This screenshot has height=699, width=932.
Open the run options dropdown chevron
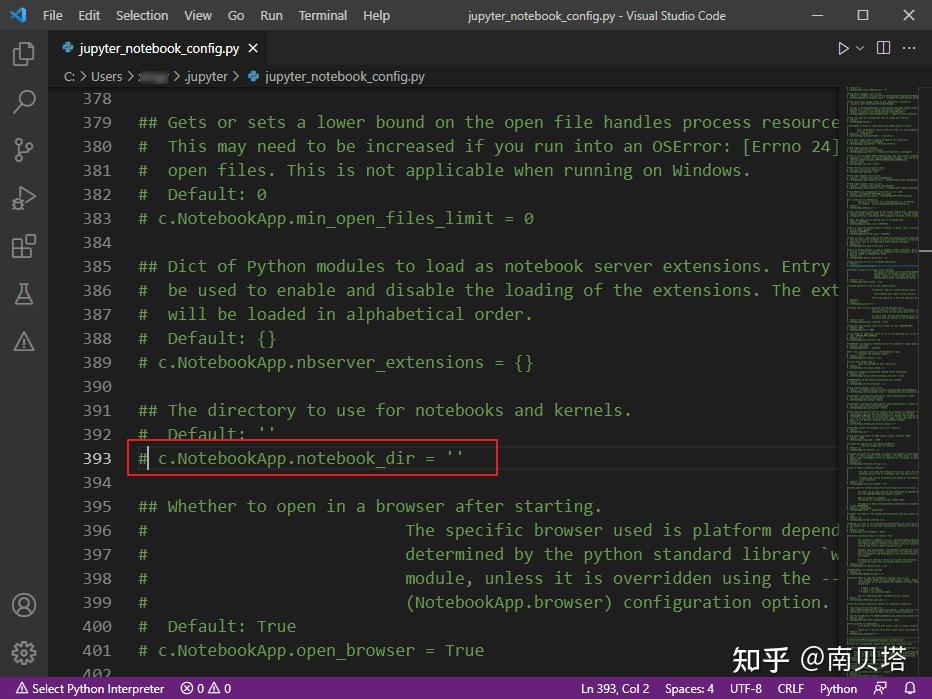(858, 47)
